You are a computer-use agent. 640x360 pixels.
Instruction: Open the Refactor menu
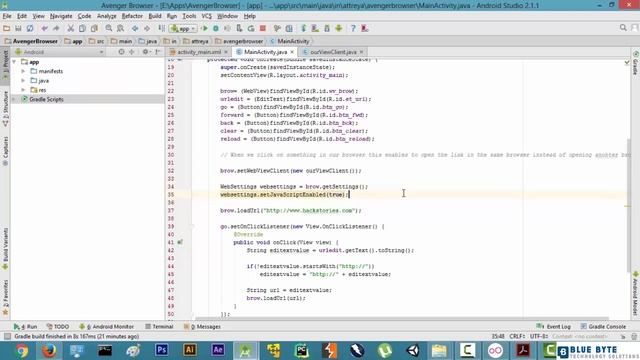pos(132,16)
